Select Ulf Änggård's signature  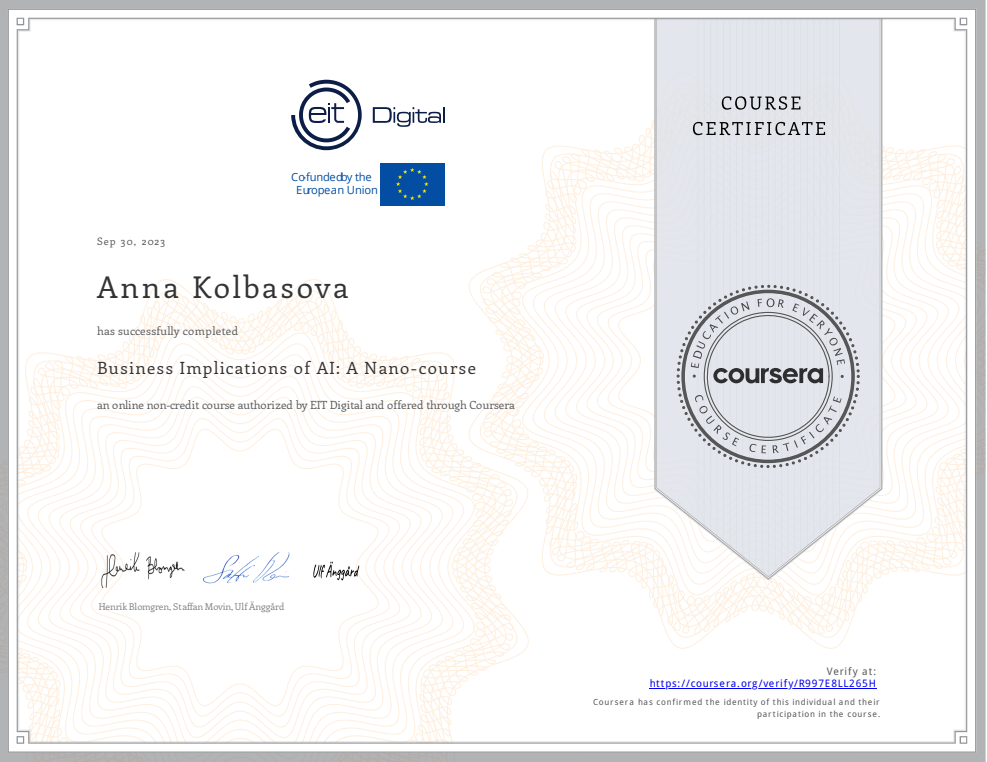coord(335,572)
